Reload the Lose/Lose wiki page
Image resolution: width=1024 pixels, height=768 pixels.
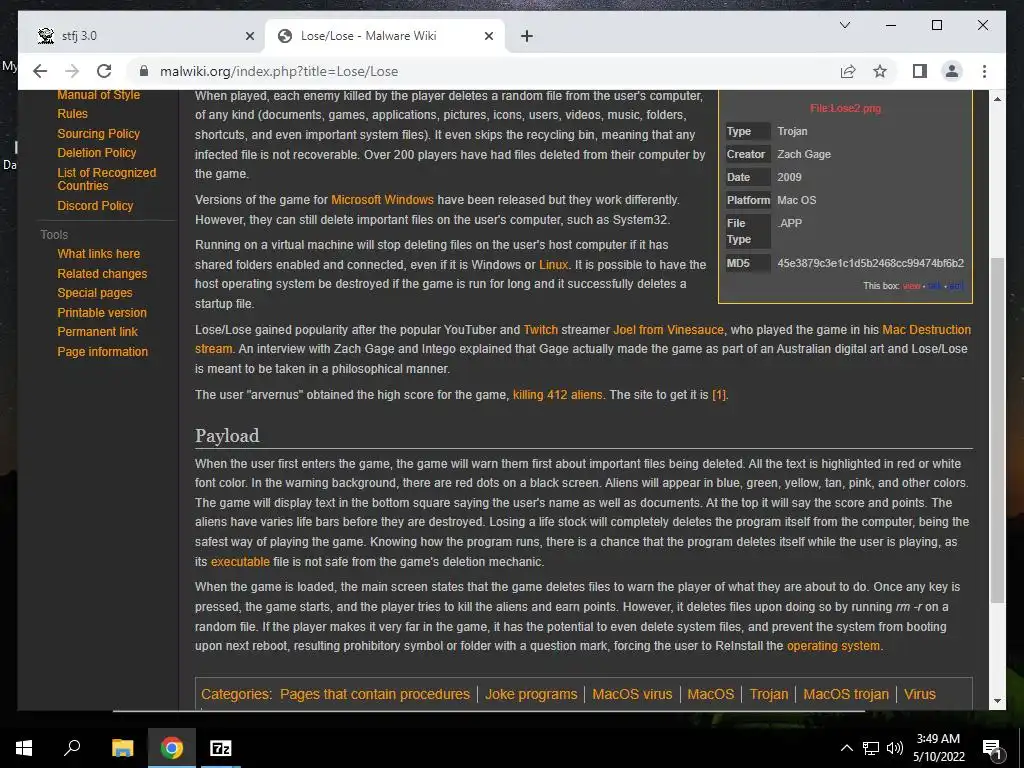coord(104,71)
